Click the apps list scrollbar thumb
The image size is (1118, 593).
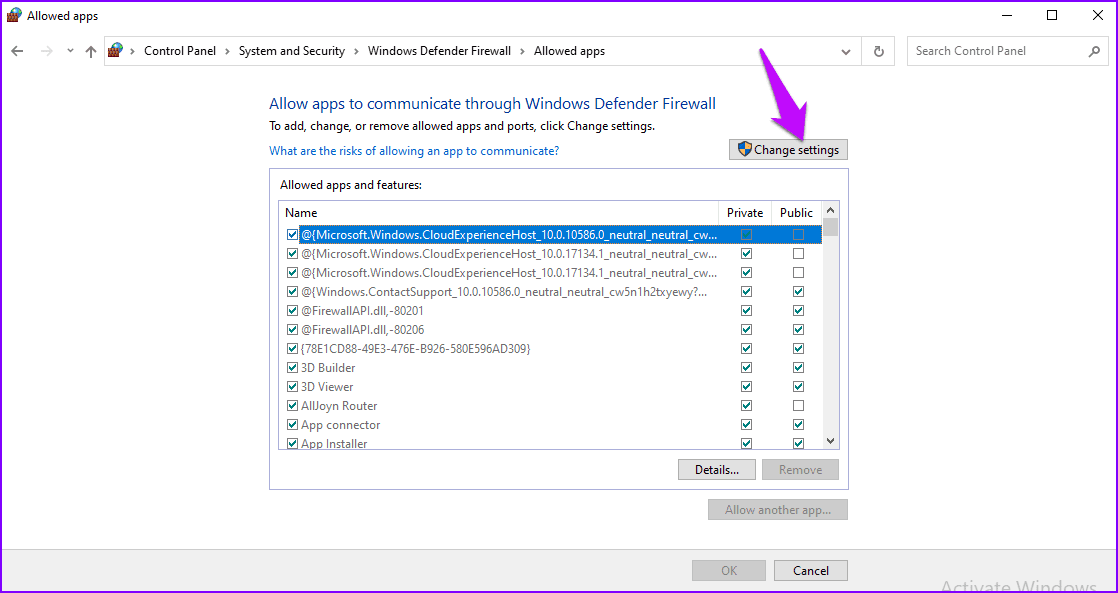click(830, 227)
